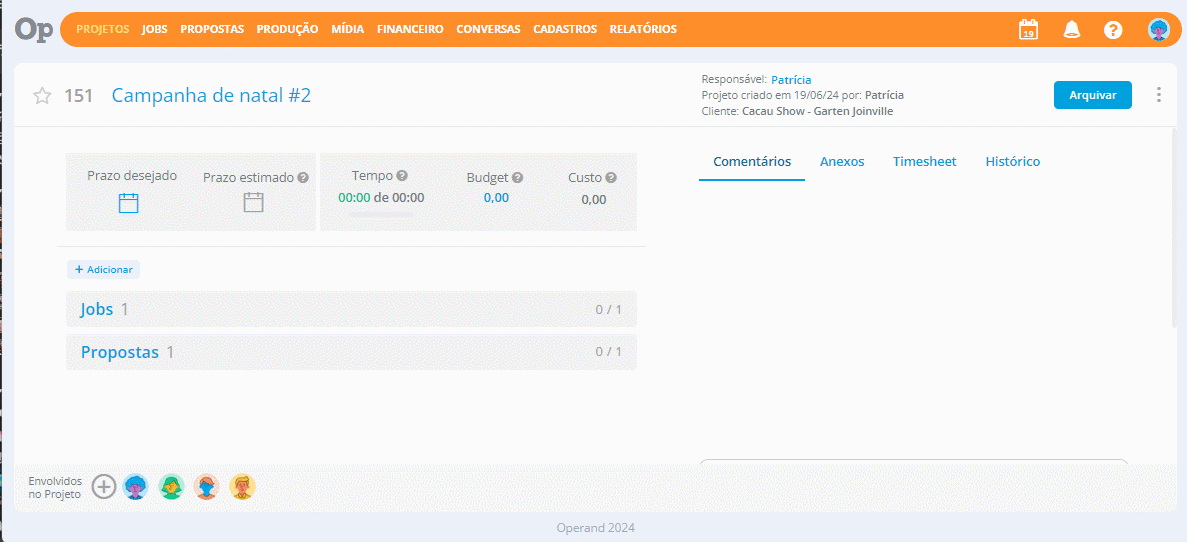Open the calendar icon in top bar
The width and height of the screenshot is (1187, 542).
click(1029, 30)
